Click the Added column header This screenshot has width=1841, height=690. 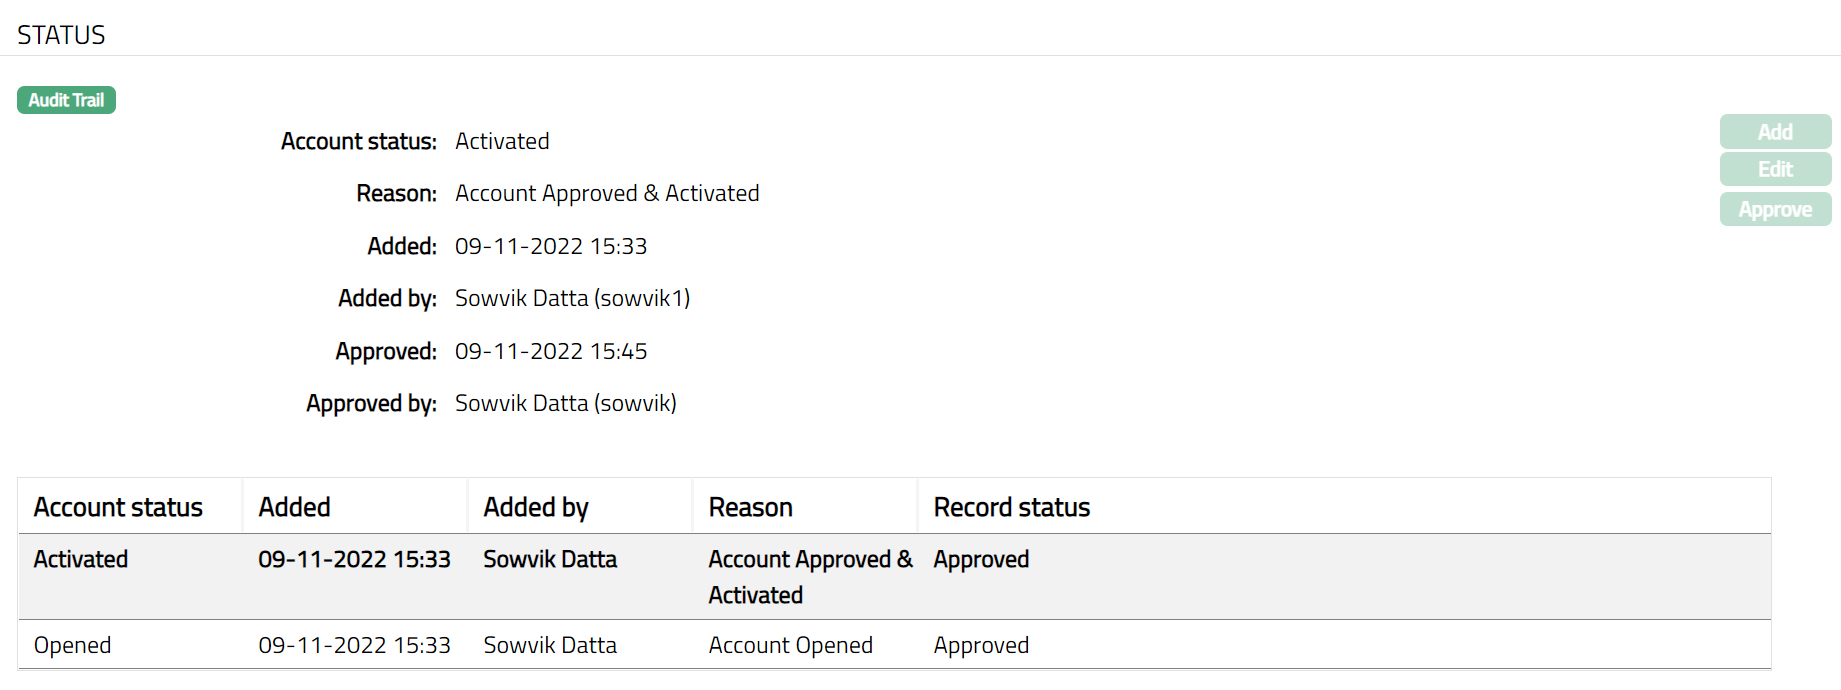pyautogui.click(x=294, y=508)
